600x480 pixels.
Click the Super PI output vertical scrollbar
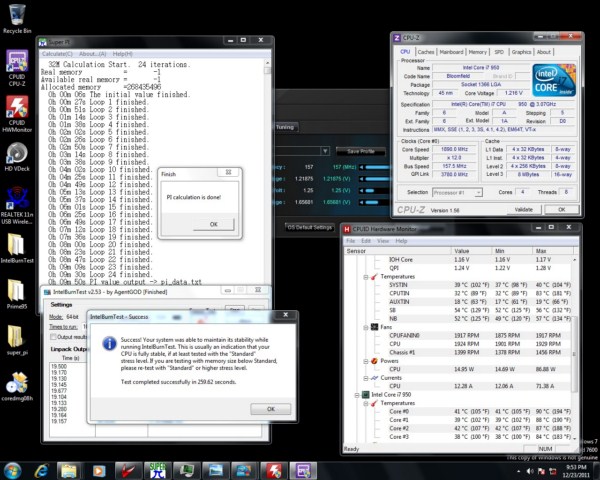click(267, 171)
